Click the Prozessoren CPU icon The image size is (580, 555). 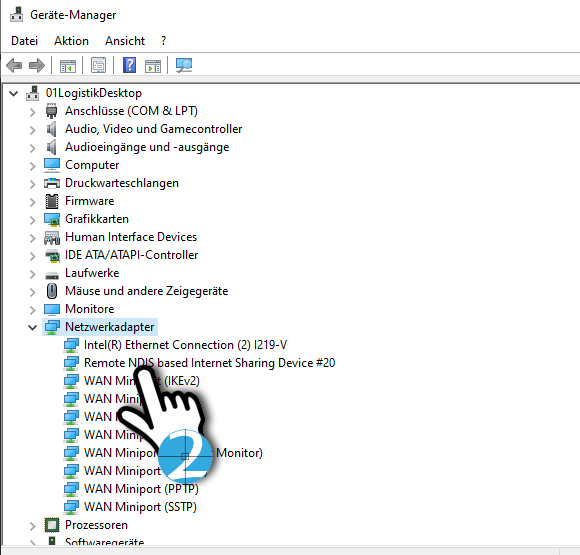point(52,525)
